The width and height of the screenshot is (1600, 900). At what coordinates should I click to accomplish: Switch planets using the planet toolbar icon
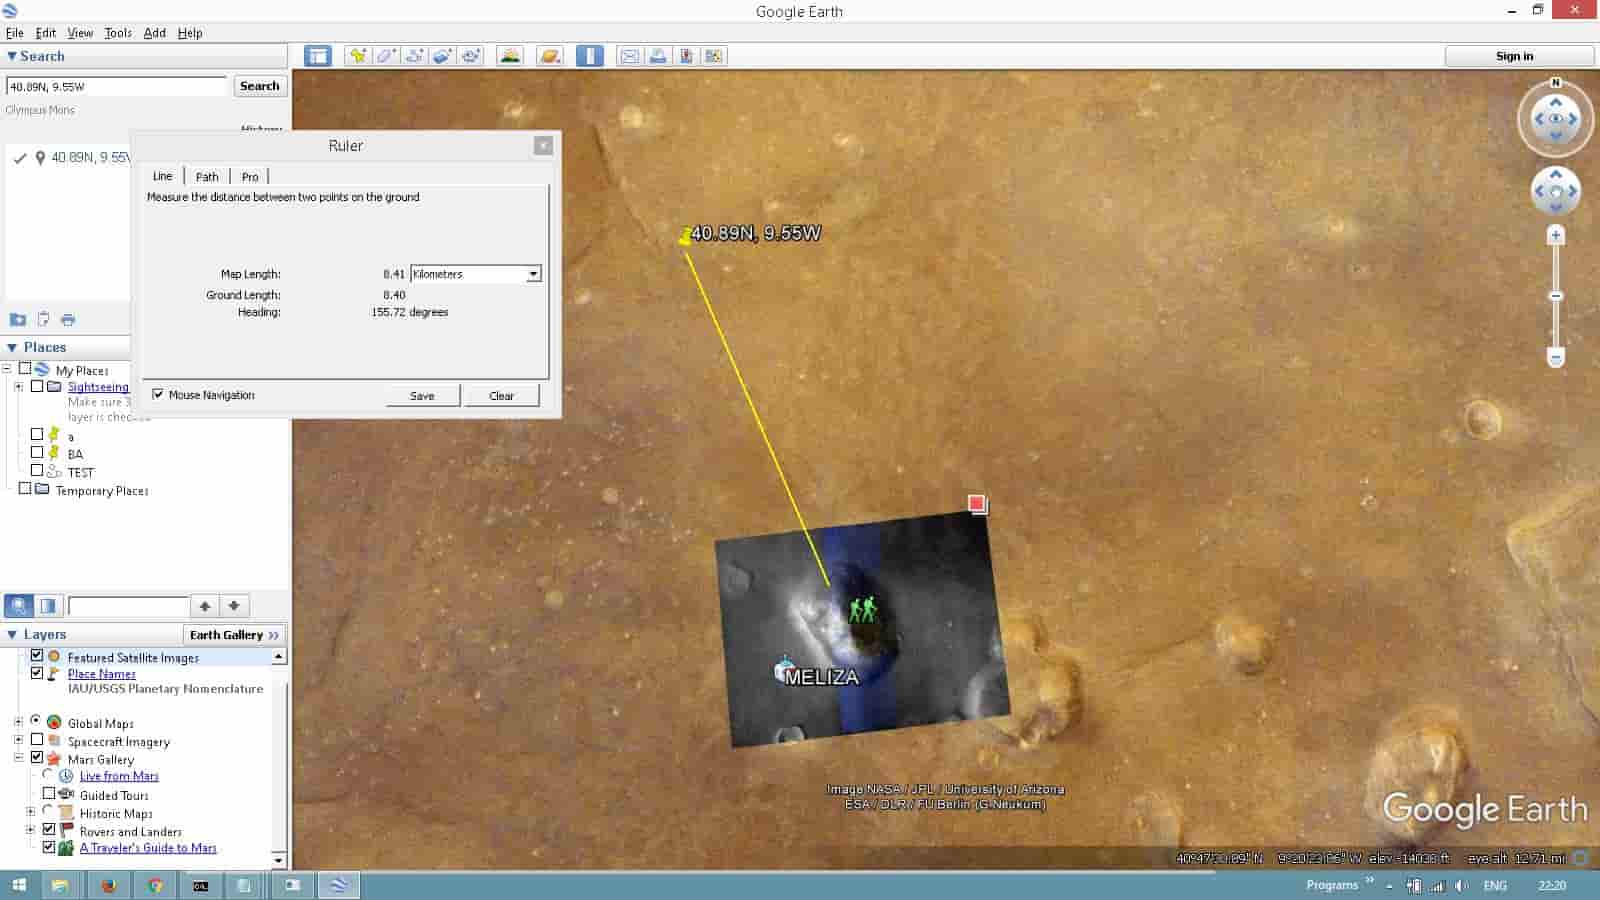coord(549,56)
